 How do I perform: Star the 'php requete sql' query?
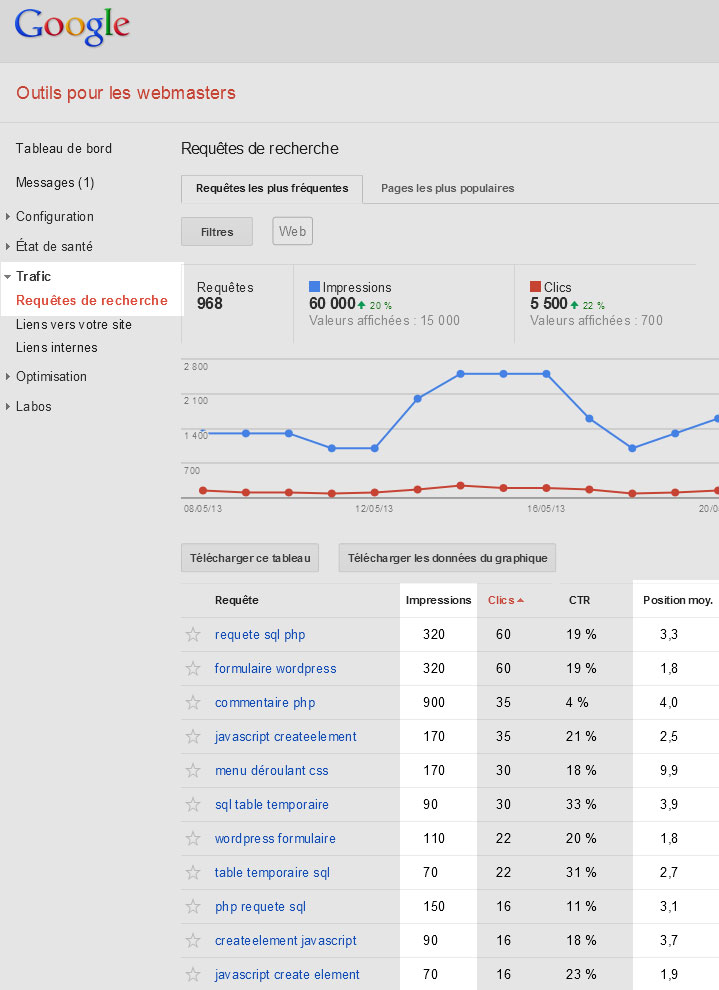[x=193, y=907]
